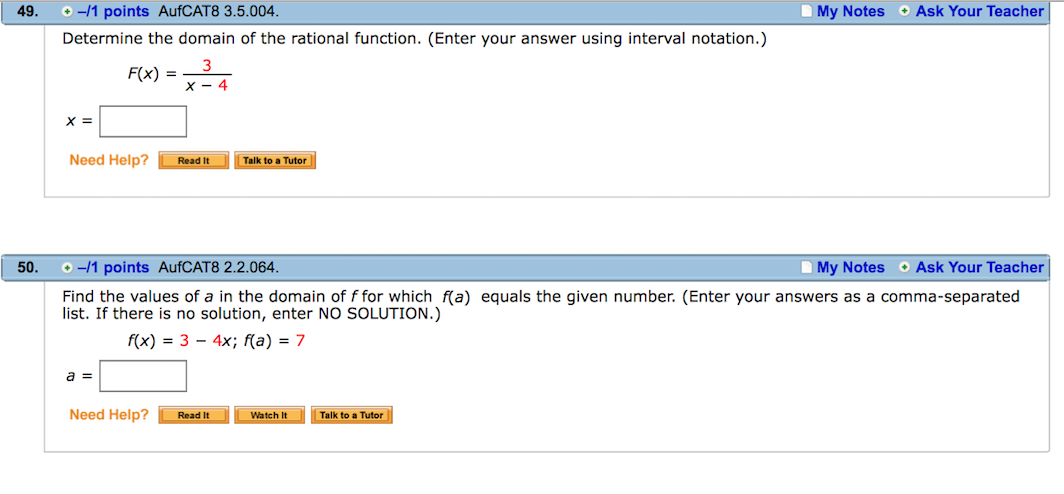This screenshot has height=494, width=1064.
Task: Open My Notes link for question 49
Action: [x=851, y=12]
